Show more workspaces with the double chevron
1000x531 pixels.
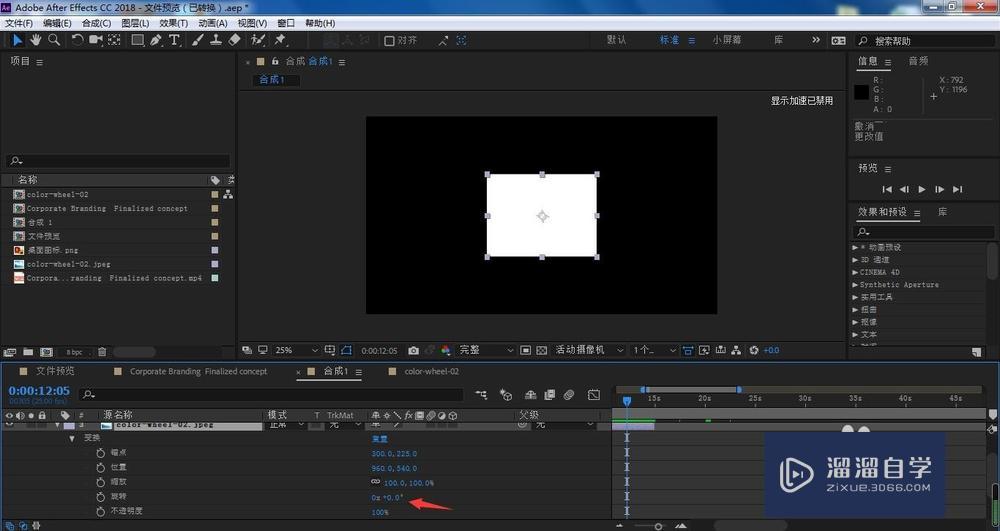pos(816,40)
